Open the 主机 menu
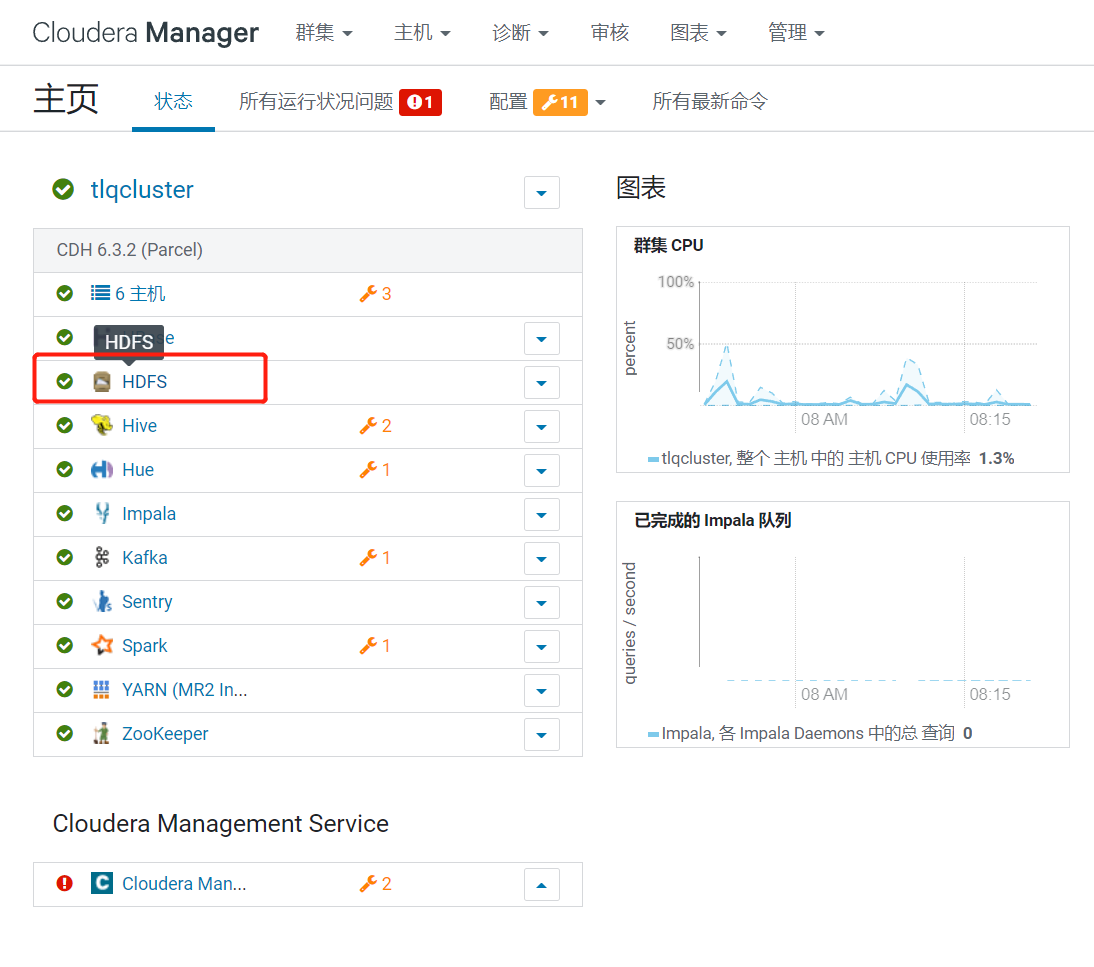 point(422,33)
